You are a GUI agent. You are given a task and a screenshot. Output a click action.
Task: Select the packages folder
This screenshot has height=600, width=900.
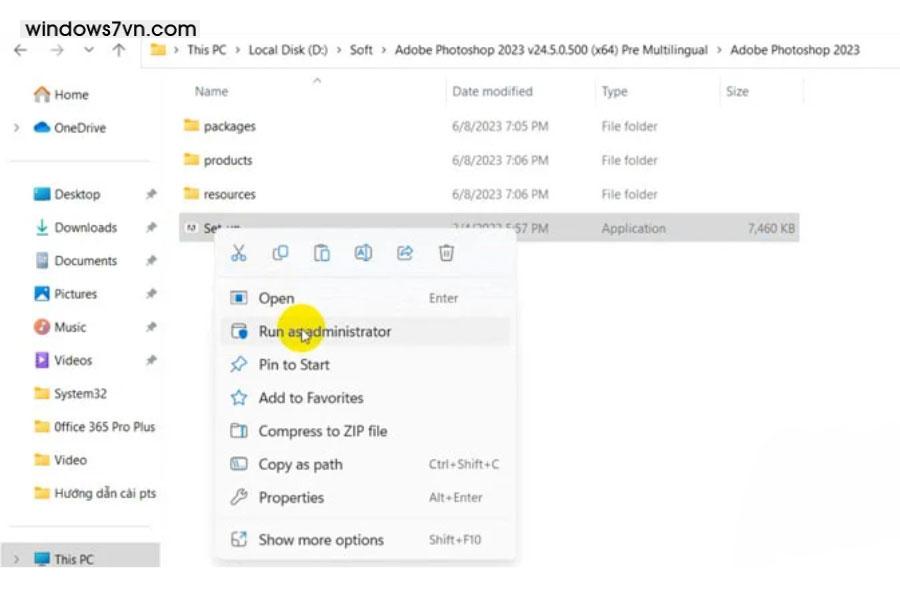tap(229, 127)
